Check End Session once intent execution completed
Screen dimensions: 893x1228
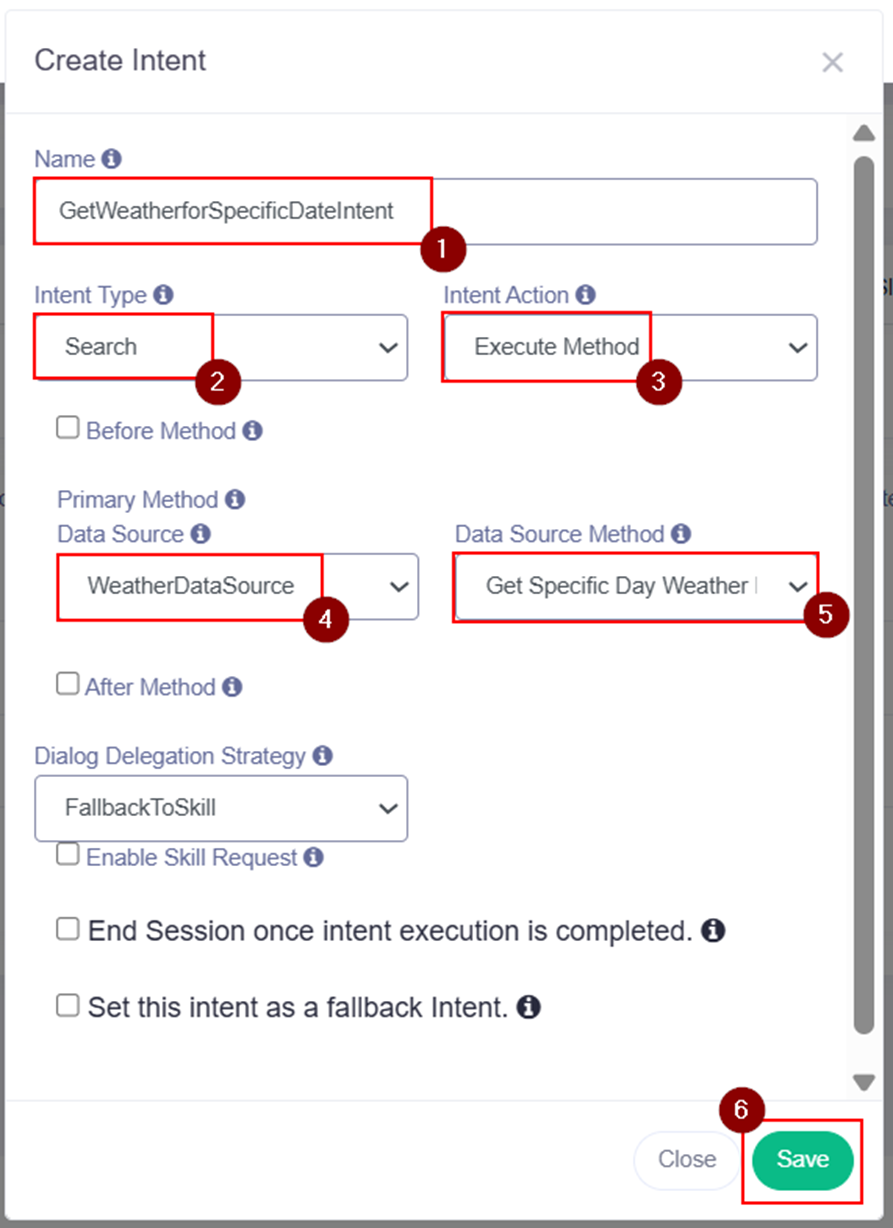[x=67, y=930]
